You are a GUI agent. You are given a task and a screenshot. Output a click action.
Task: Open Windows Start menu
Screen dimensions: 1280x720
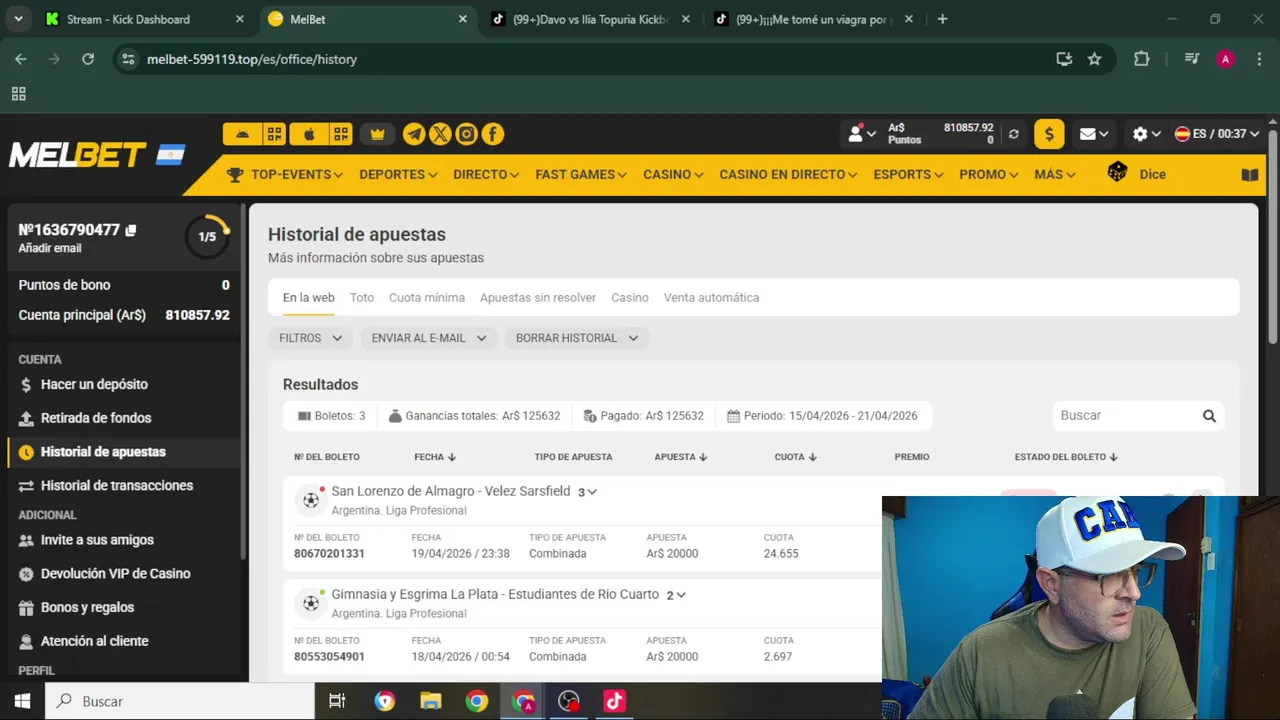coord(22,701)
